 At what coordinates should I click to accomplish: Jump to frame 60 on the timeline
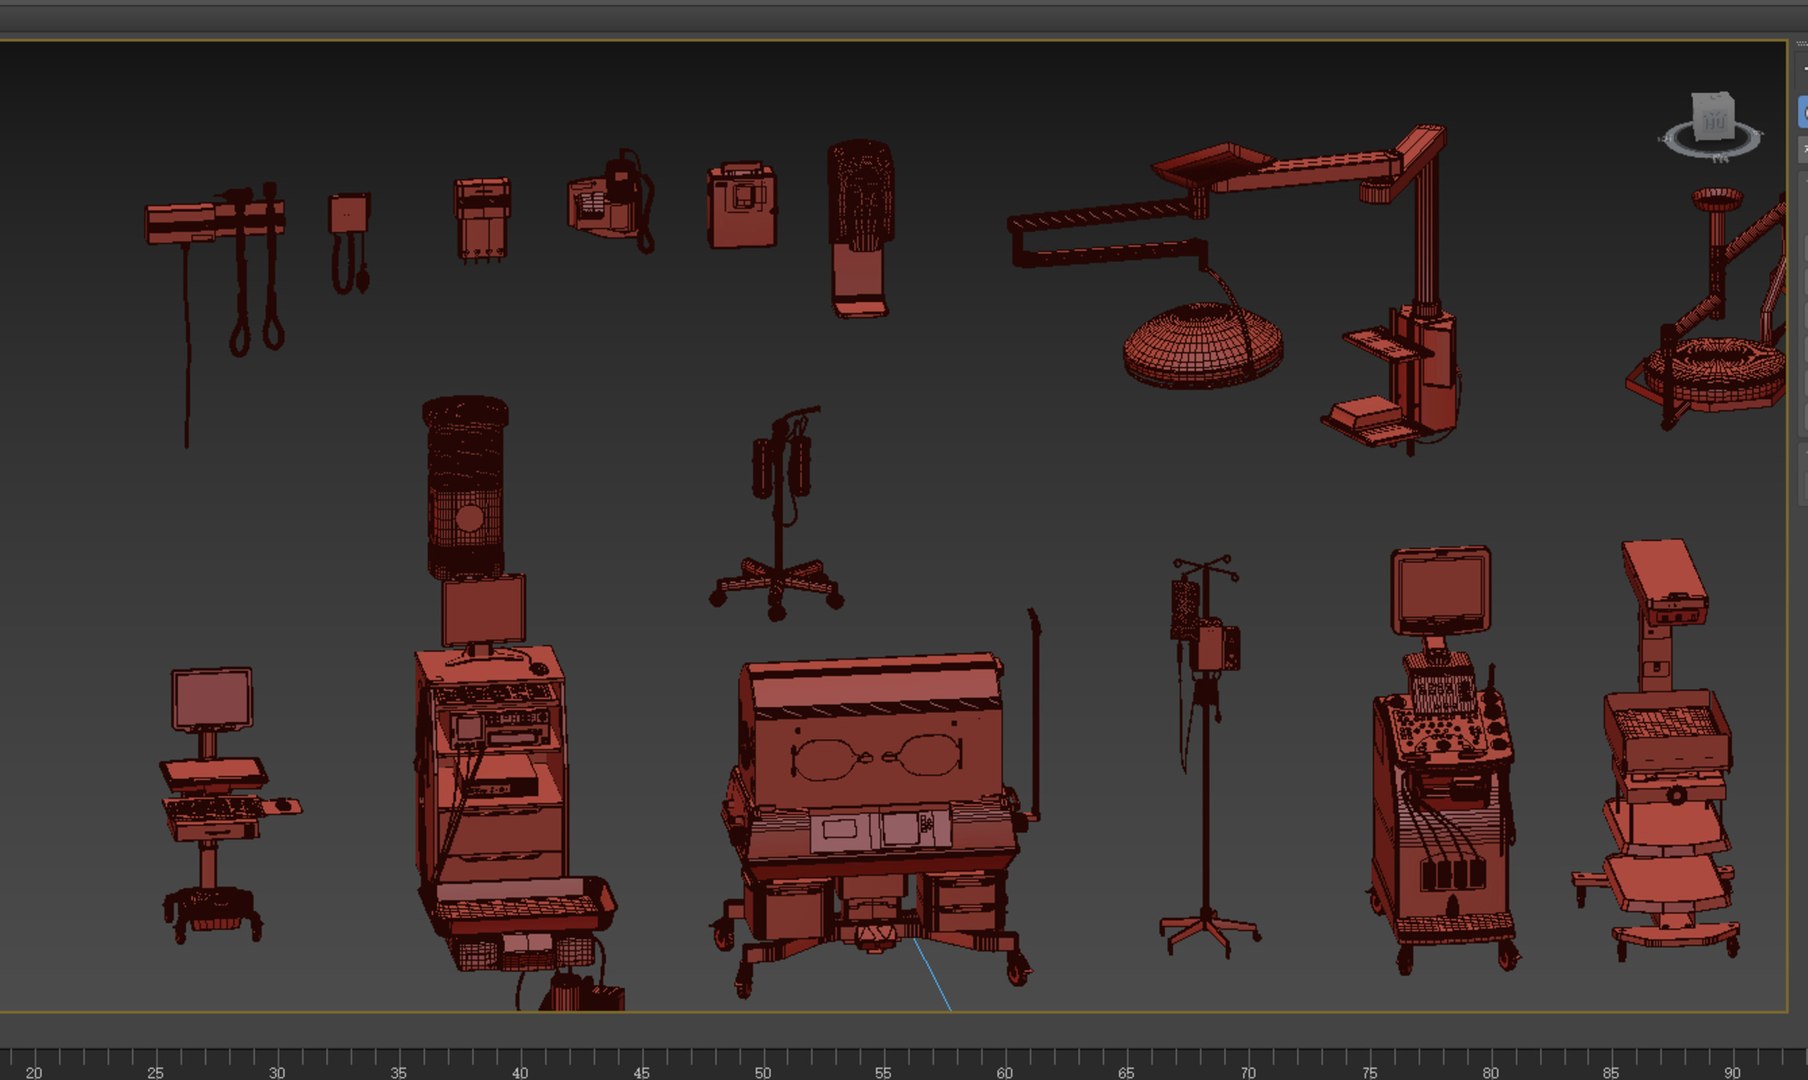pyautogui.click(x=1005, y=1072)
